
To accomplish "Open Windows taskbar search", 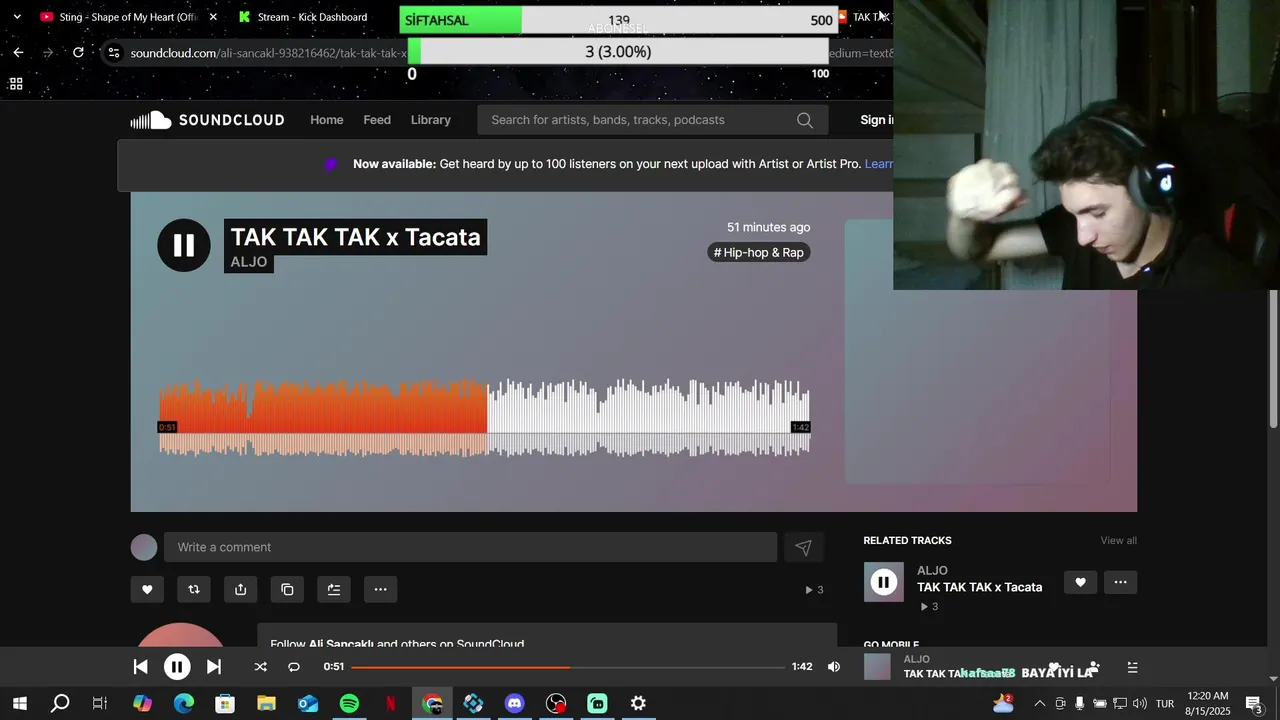I will pyautogui.click(x=60, y=704).
